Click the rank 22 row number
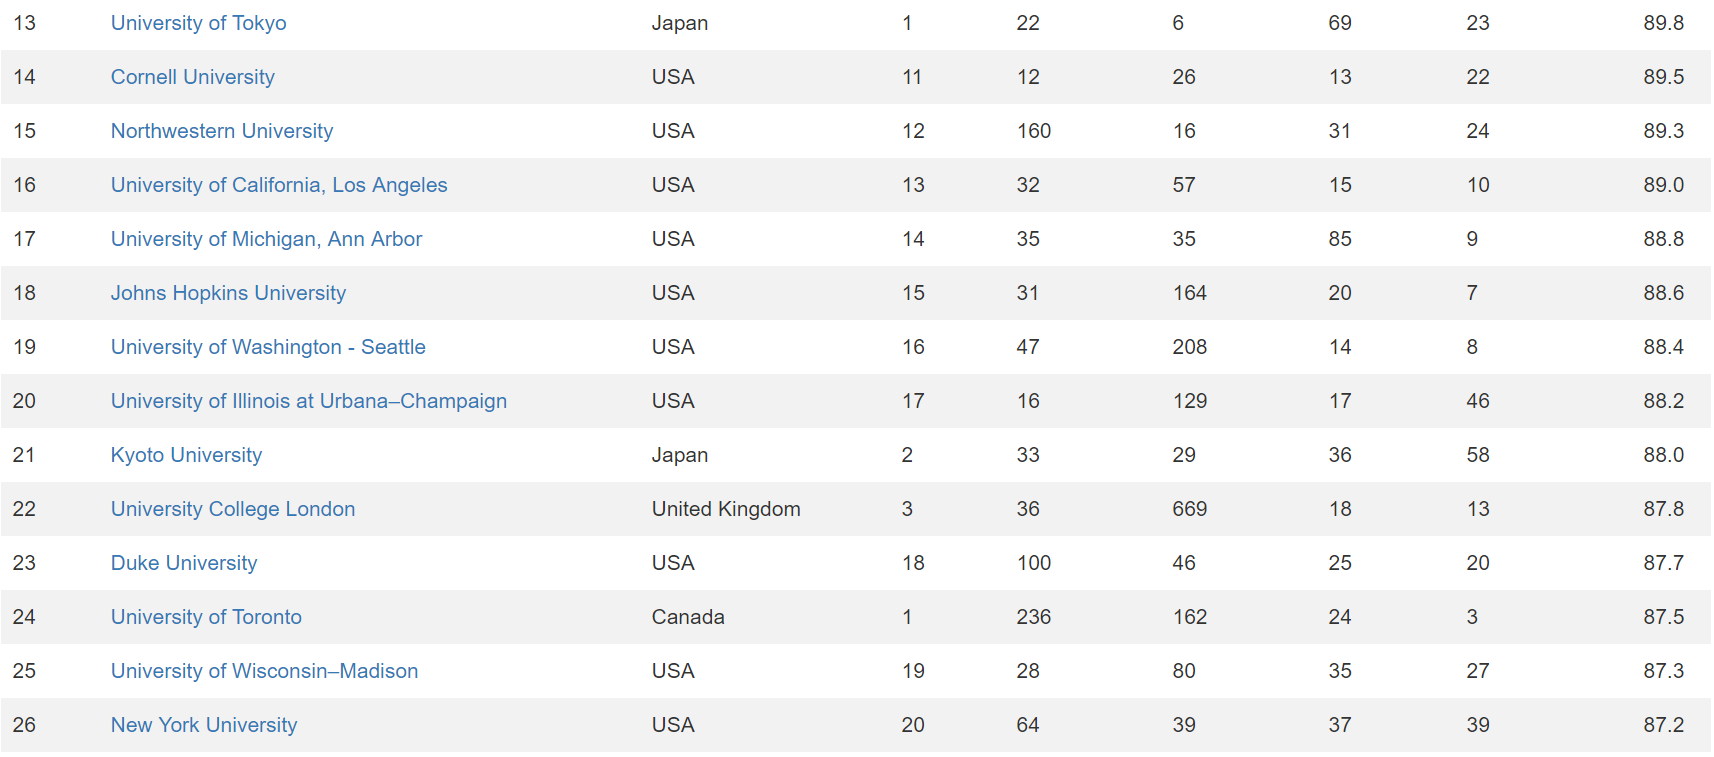1714x757 pixels. click(x=24, y=509)
